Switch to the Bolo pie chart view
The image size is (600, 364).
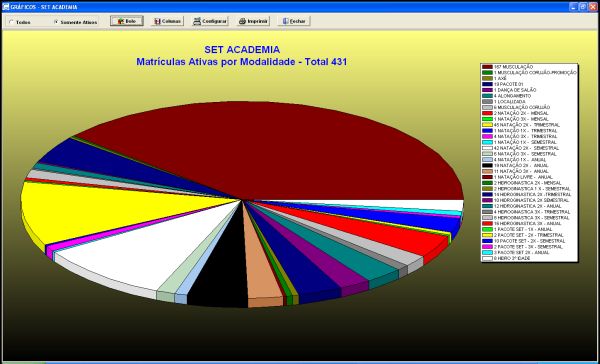[x=127, y=21]
